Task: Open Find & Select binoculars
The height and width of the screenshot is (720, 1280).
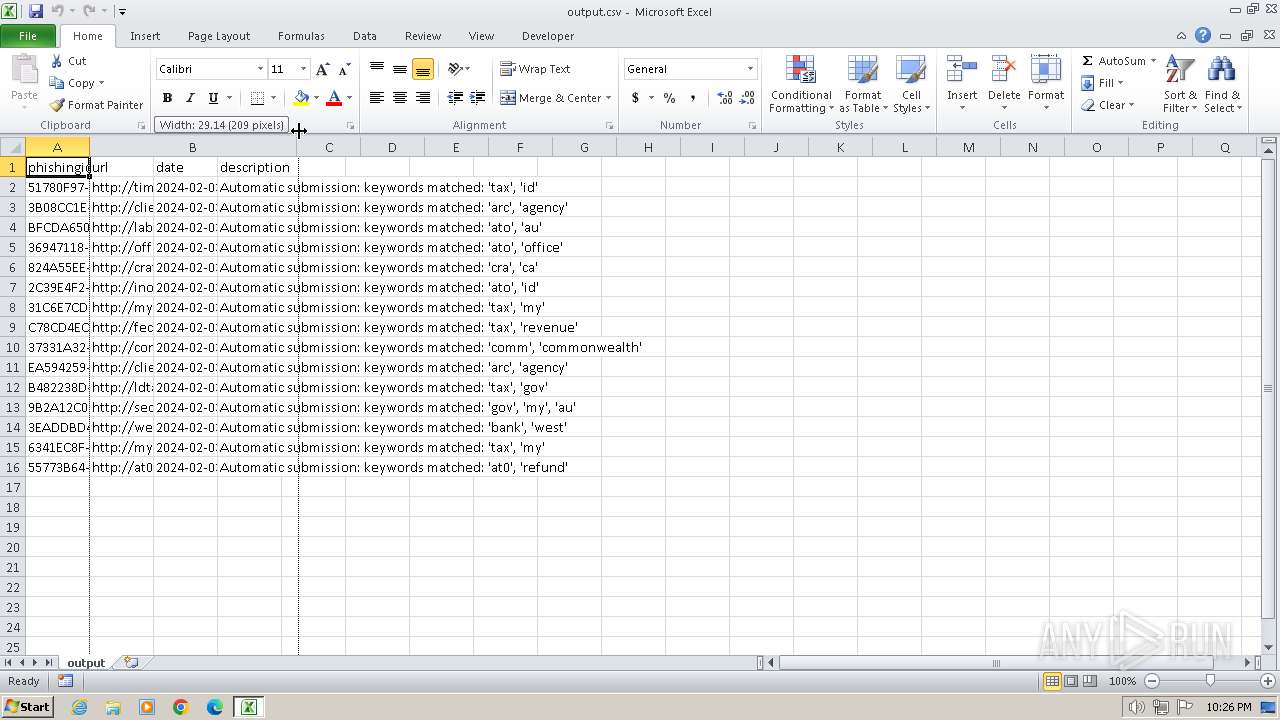Action: 1222,84
